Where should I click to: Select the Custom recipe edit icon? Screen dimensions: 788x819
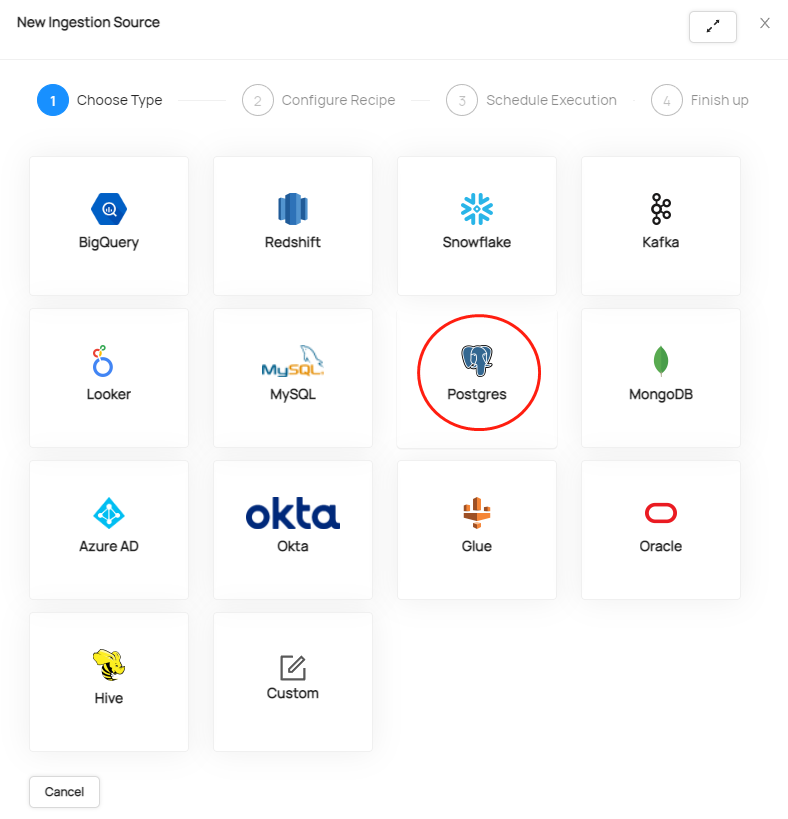(292, 667)
